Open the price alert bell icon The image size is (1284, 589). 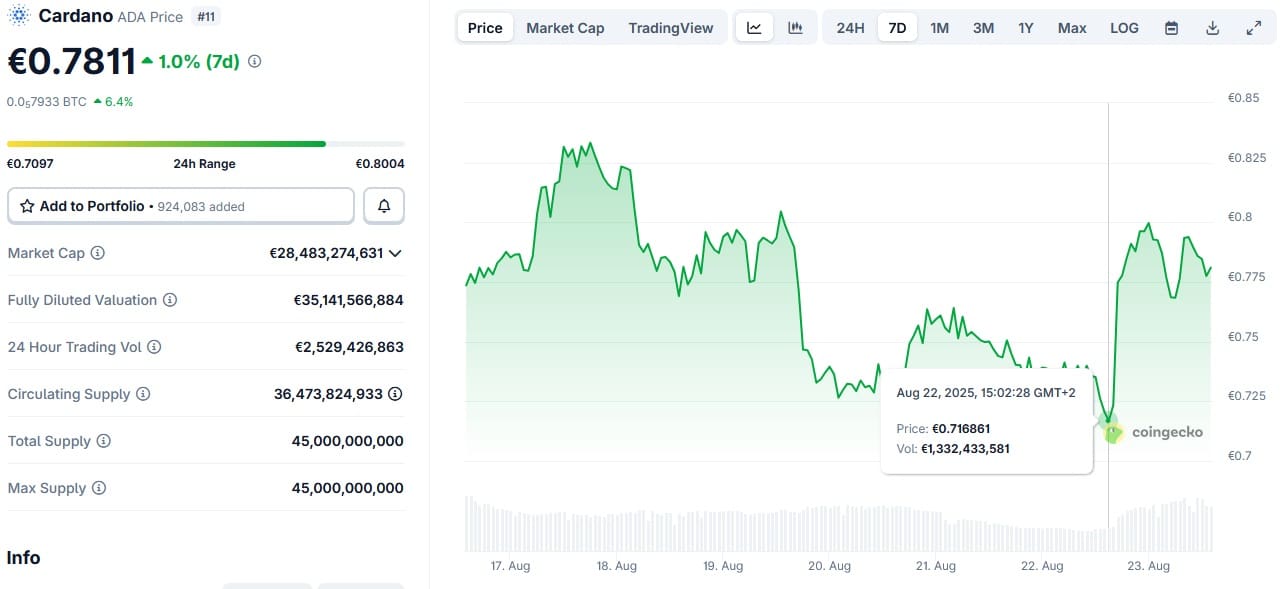point(384,206)
